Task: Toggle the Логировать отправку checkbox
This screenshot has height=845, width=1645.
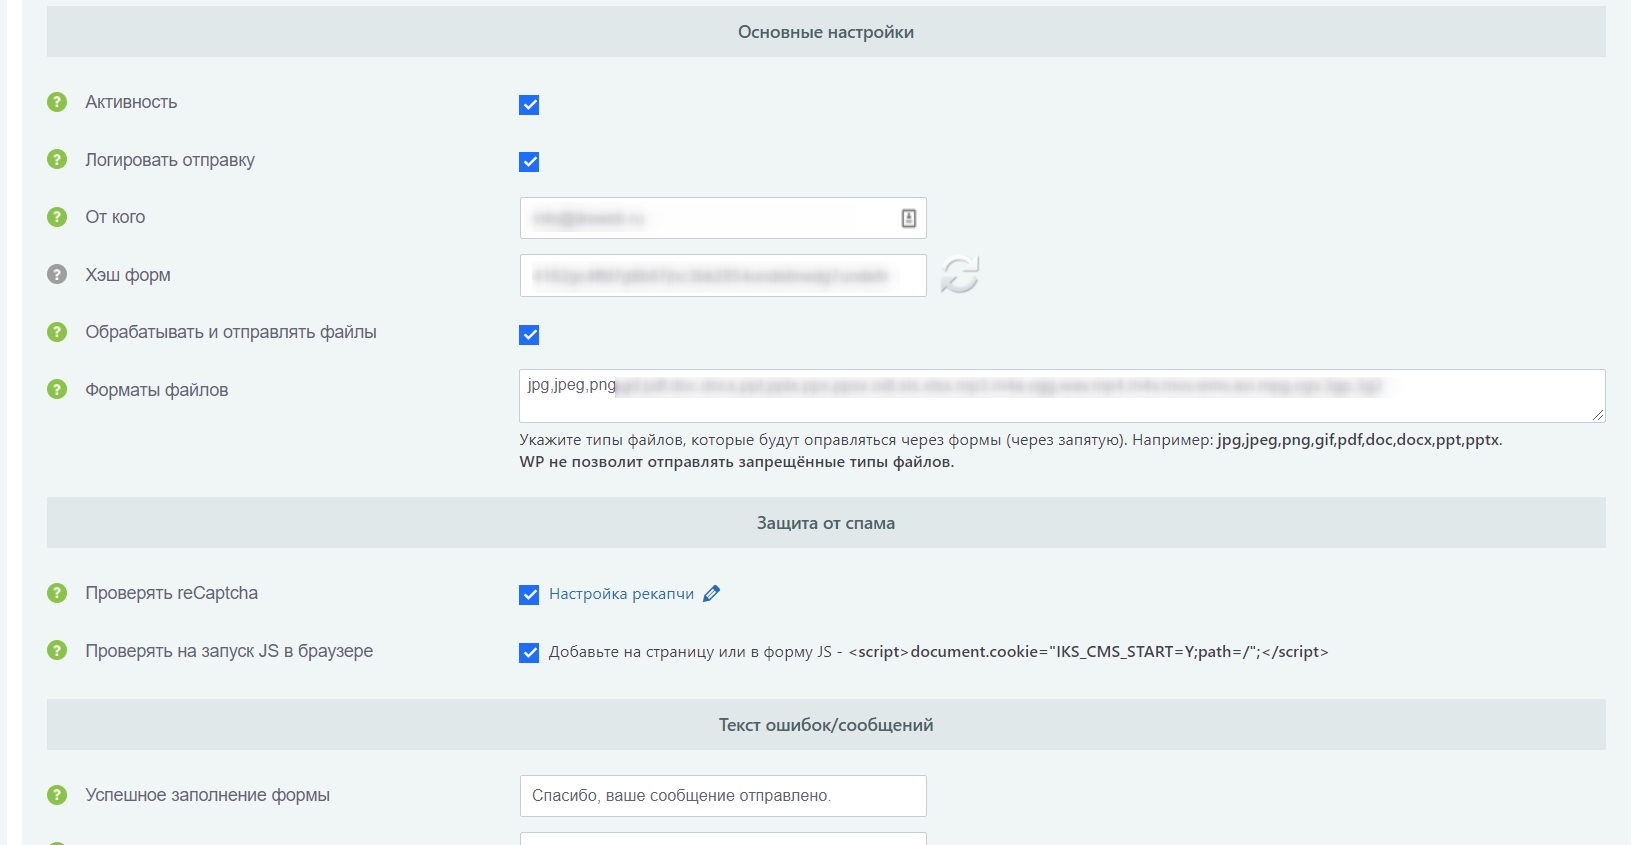Action: [529, 162]
